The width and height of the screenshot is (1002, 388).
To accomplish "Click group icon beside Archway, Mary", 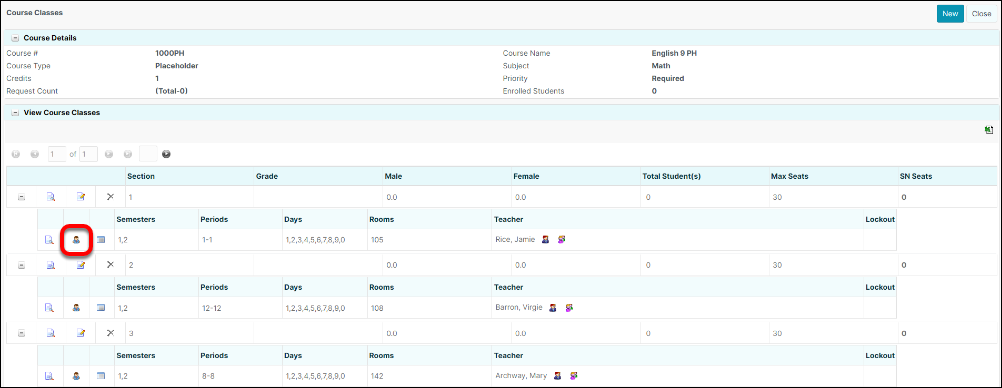I will (x=574, y=376).
